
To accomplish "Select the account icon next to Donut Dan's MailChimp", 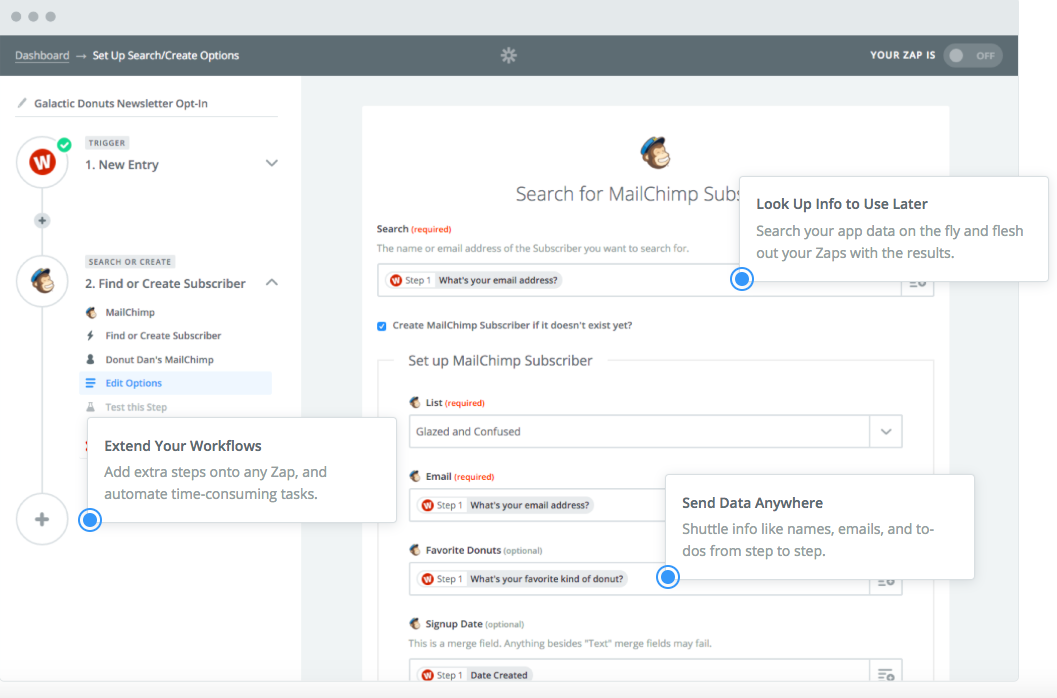I will [x=91, y=359].
